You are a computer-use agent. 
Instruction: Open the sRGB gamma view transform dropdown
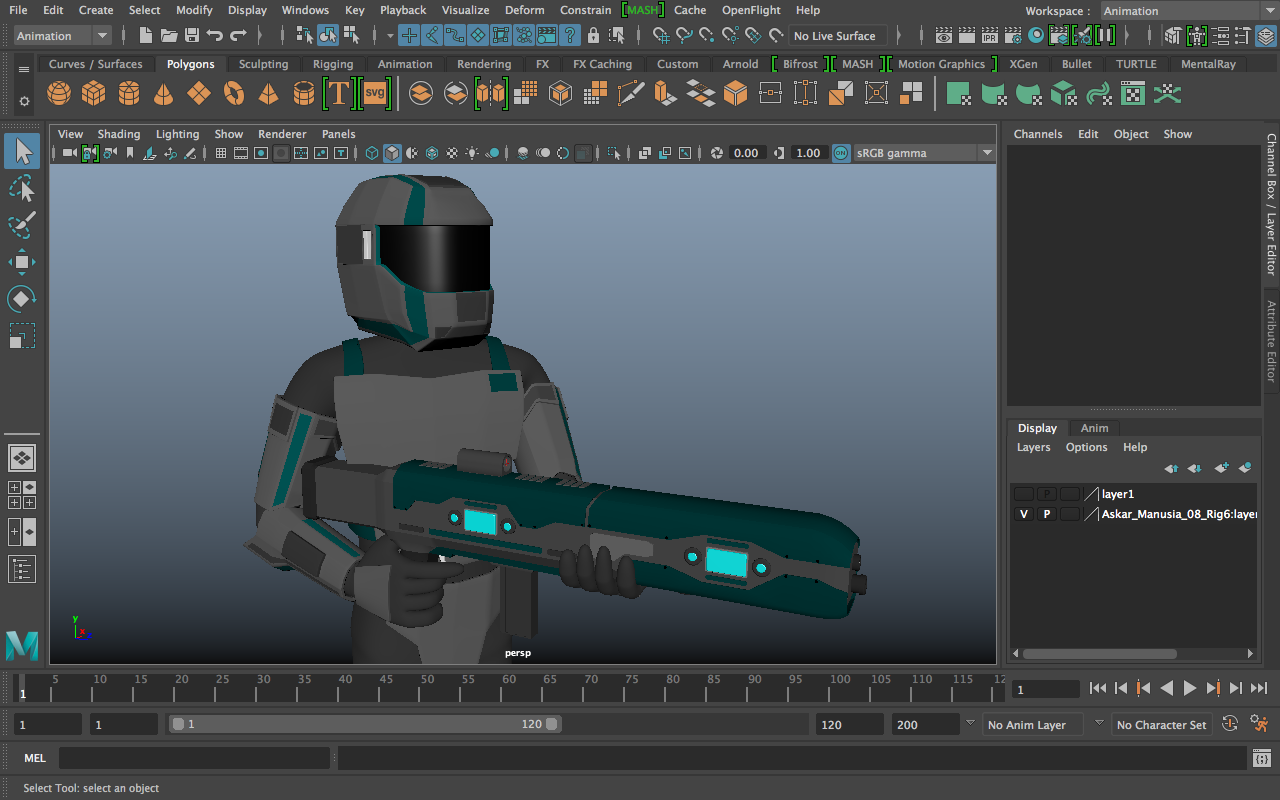point(924,153)
